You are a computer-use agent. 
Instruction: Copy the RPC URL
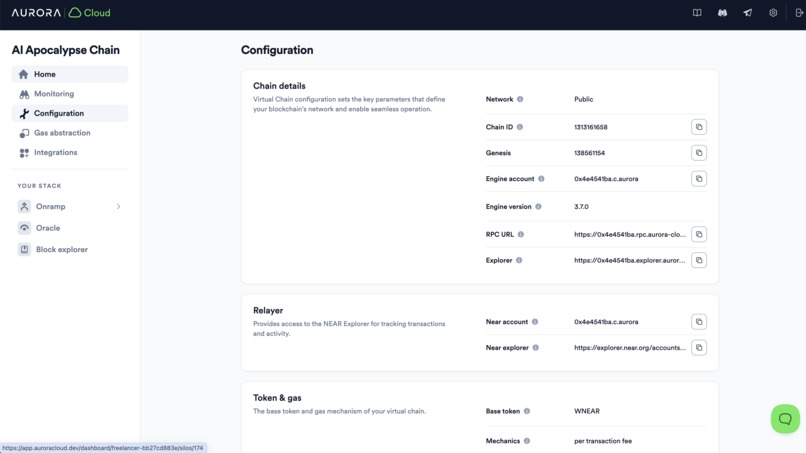pos(699,234)
